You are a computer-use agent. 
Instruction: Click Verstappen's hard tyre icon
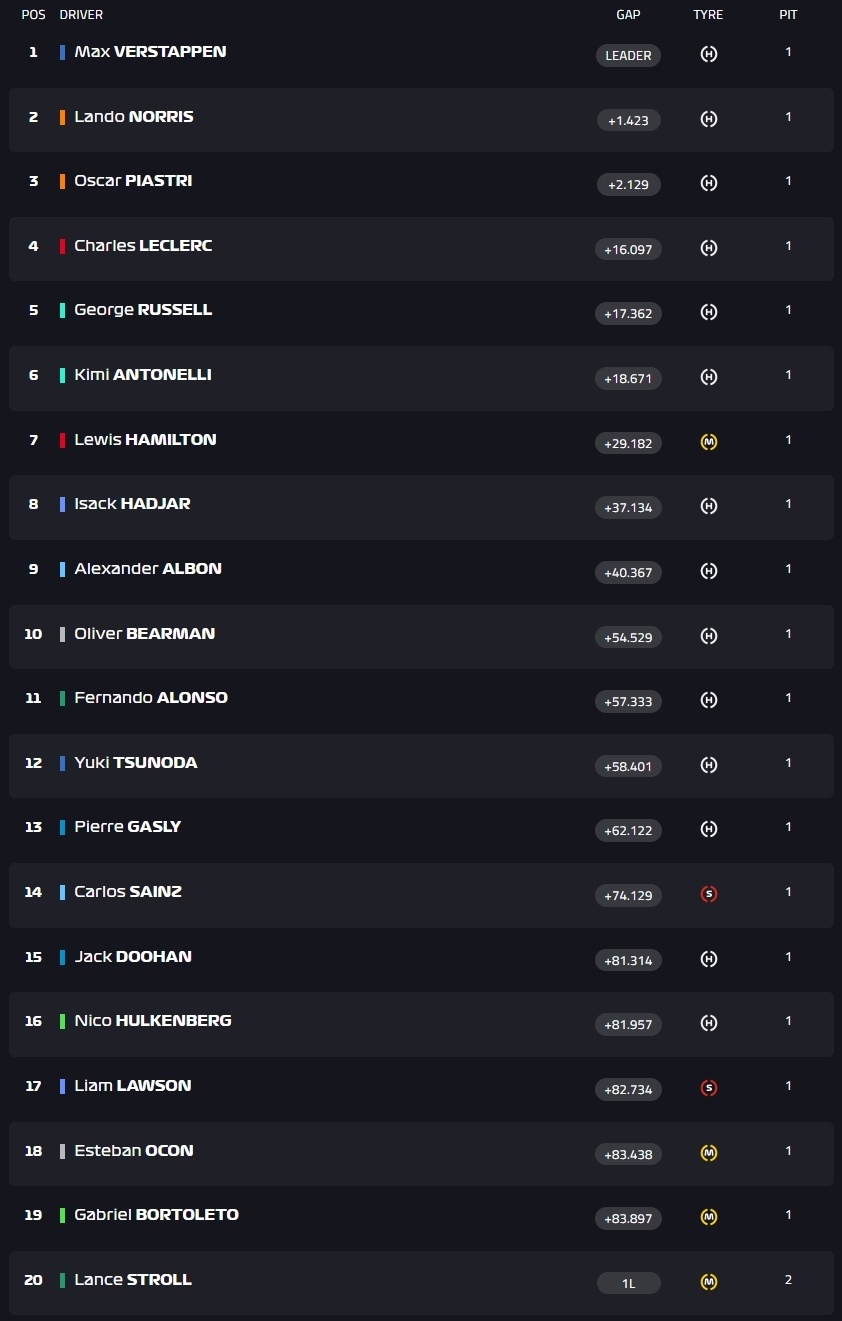708,54
